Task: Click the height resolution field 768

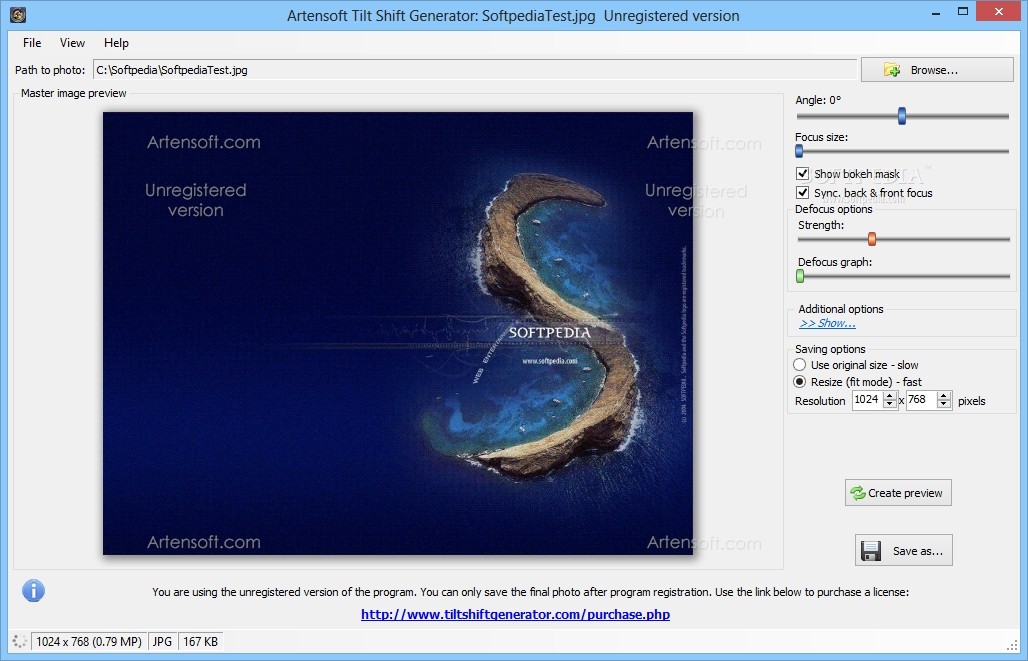Action: [921, 400]
